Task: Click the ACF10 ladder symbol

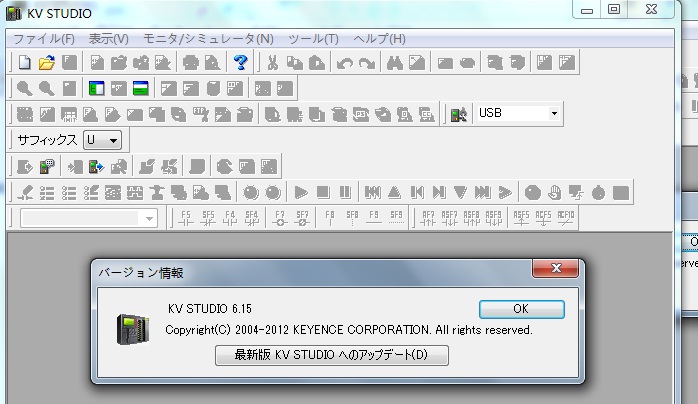Action: [565, 218]
